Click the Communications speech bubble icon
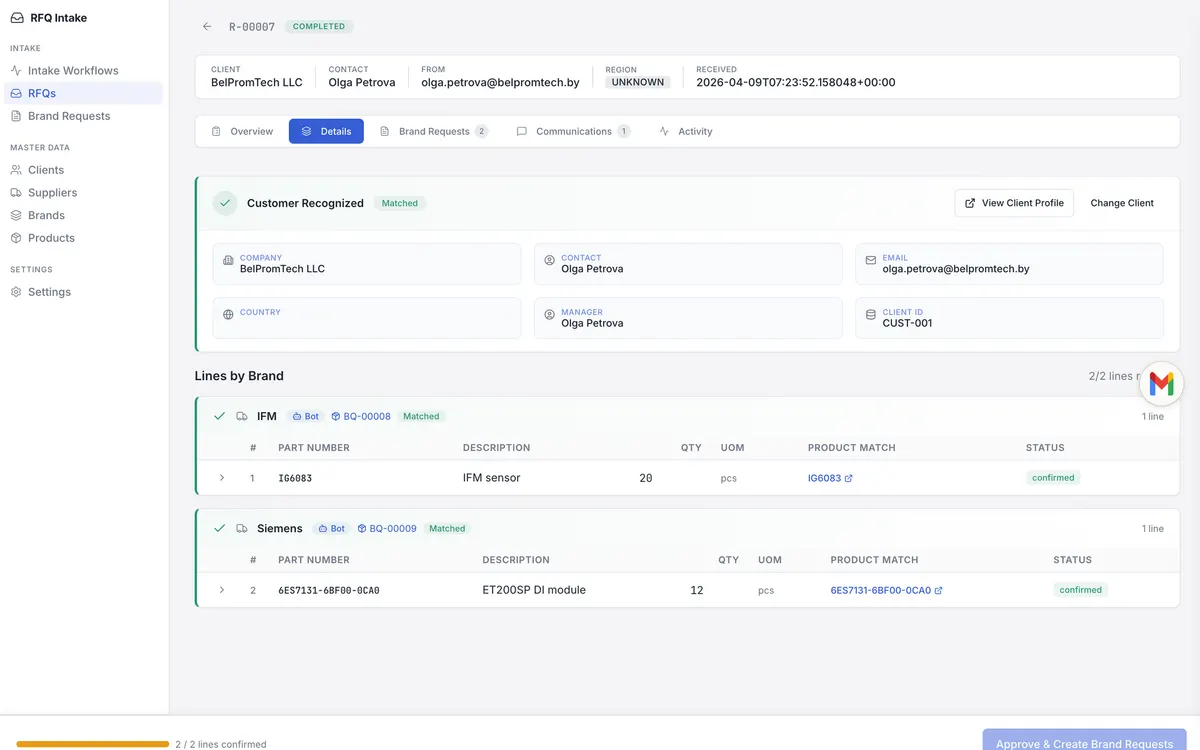The image size is (1200, 750). 521,131
